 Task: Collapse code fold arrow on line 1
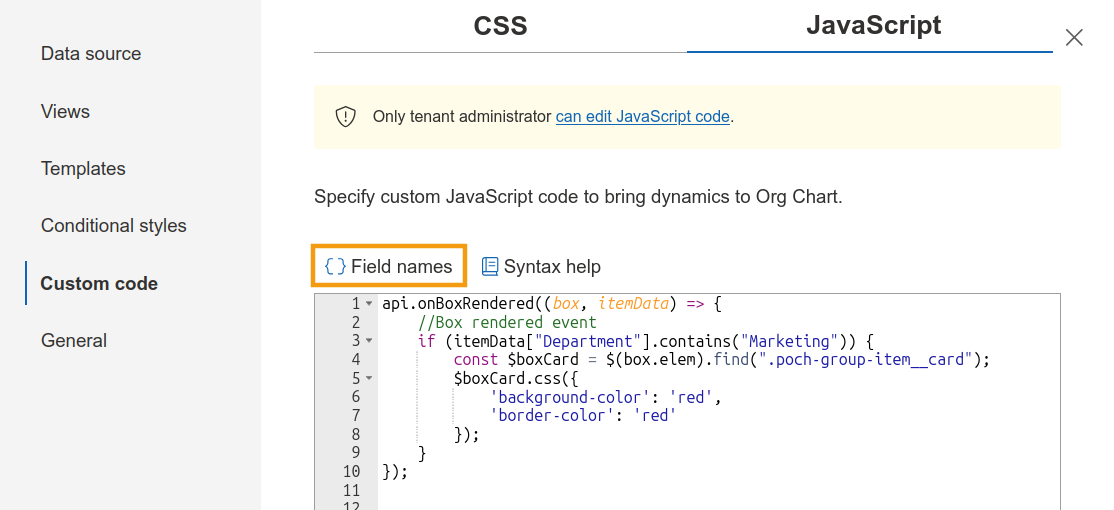[x=369, y=304]
